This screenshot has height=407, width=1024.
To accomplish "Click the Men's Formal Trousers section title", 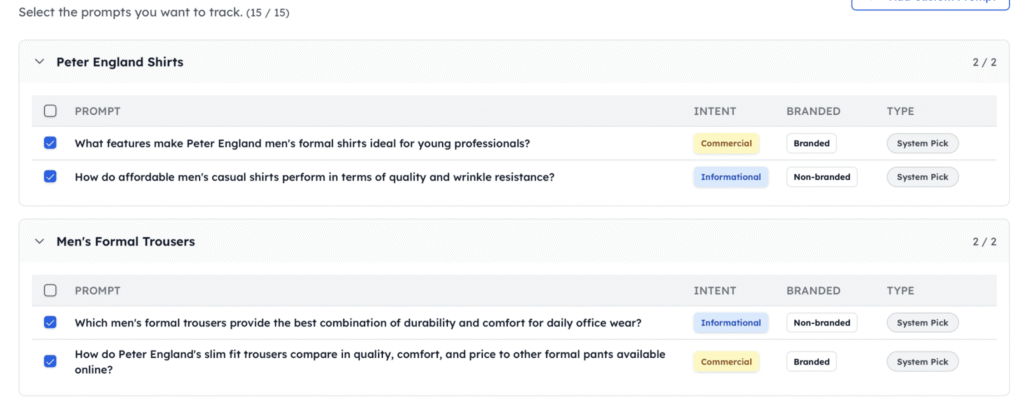I will [x=125, y=242].
